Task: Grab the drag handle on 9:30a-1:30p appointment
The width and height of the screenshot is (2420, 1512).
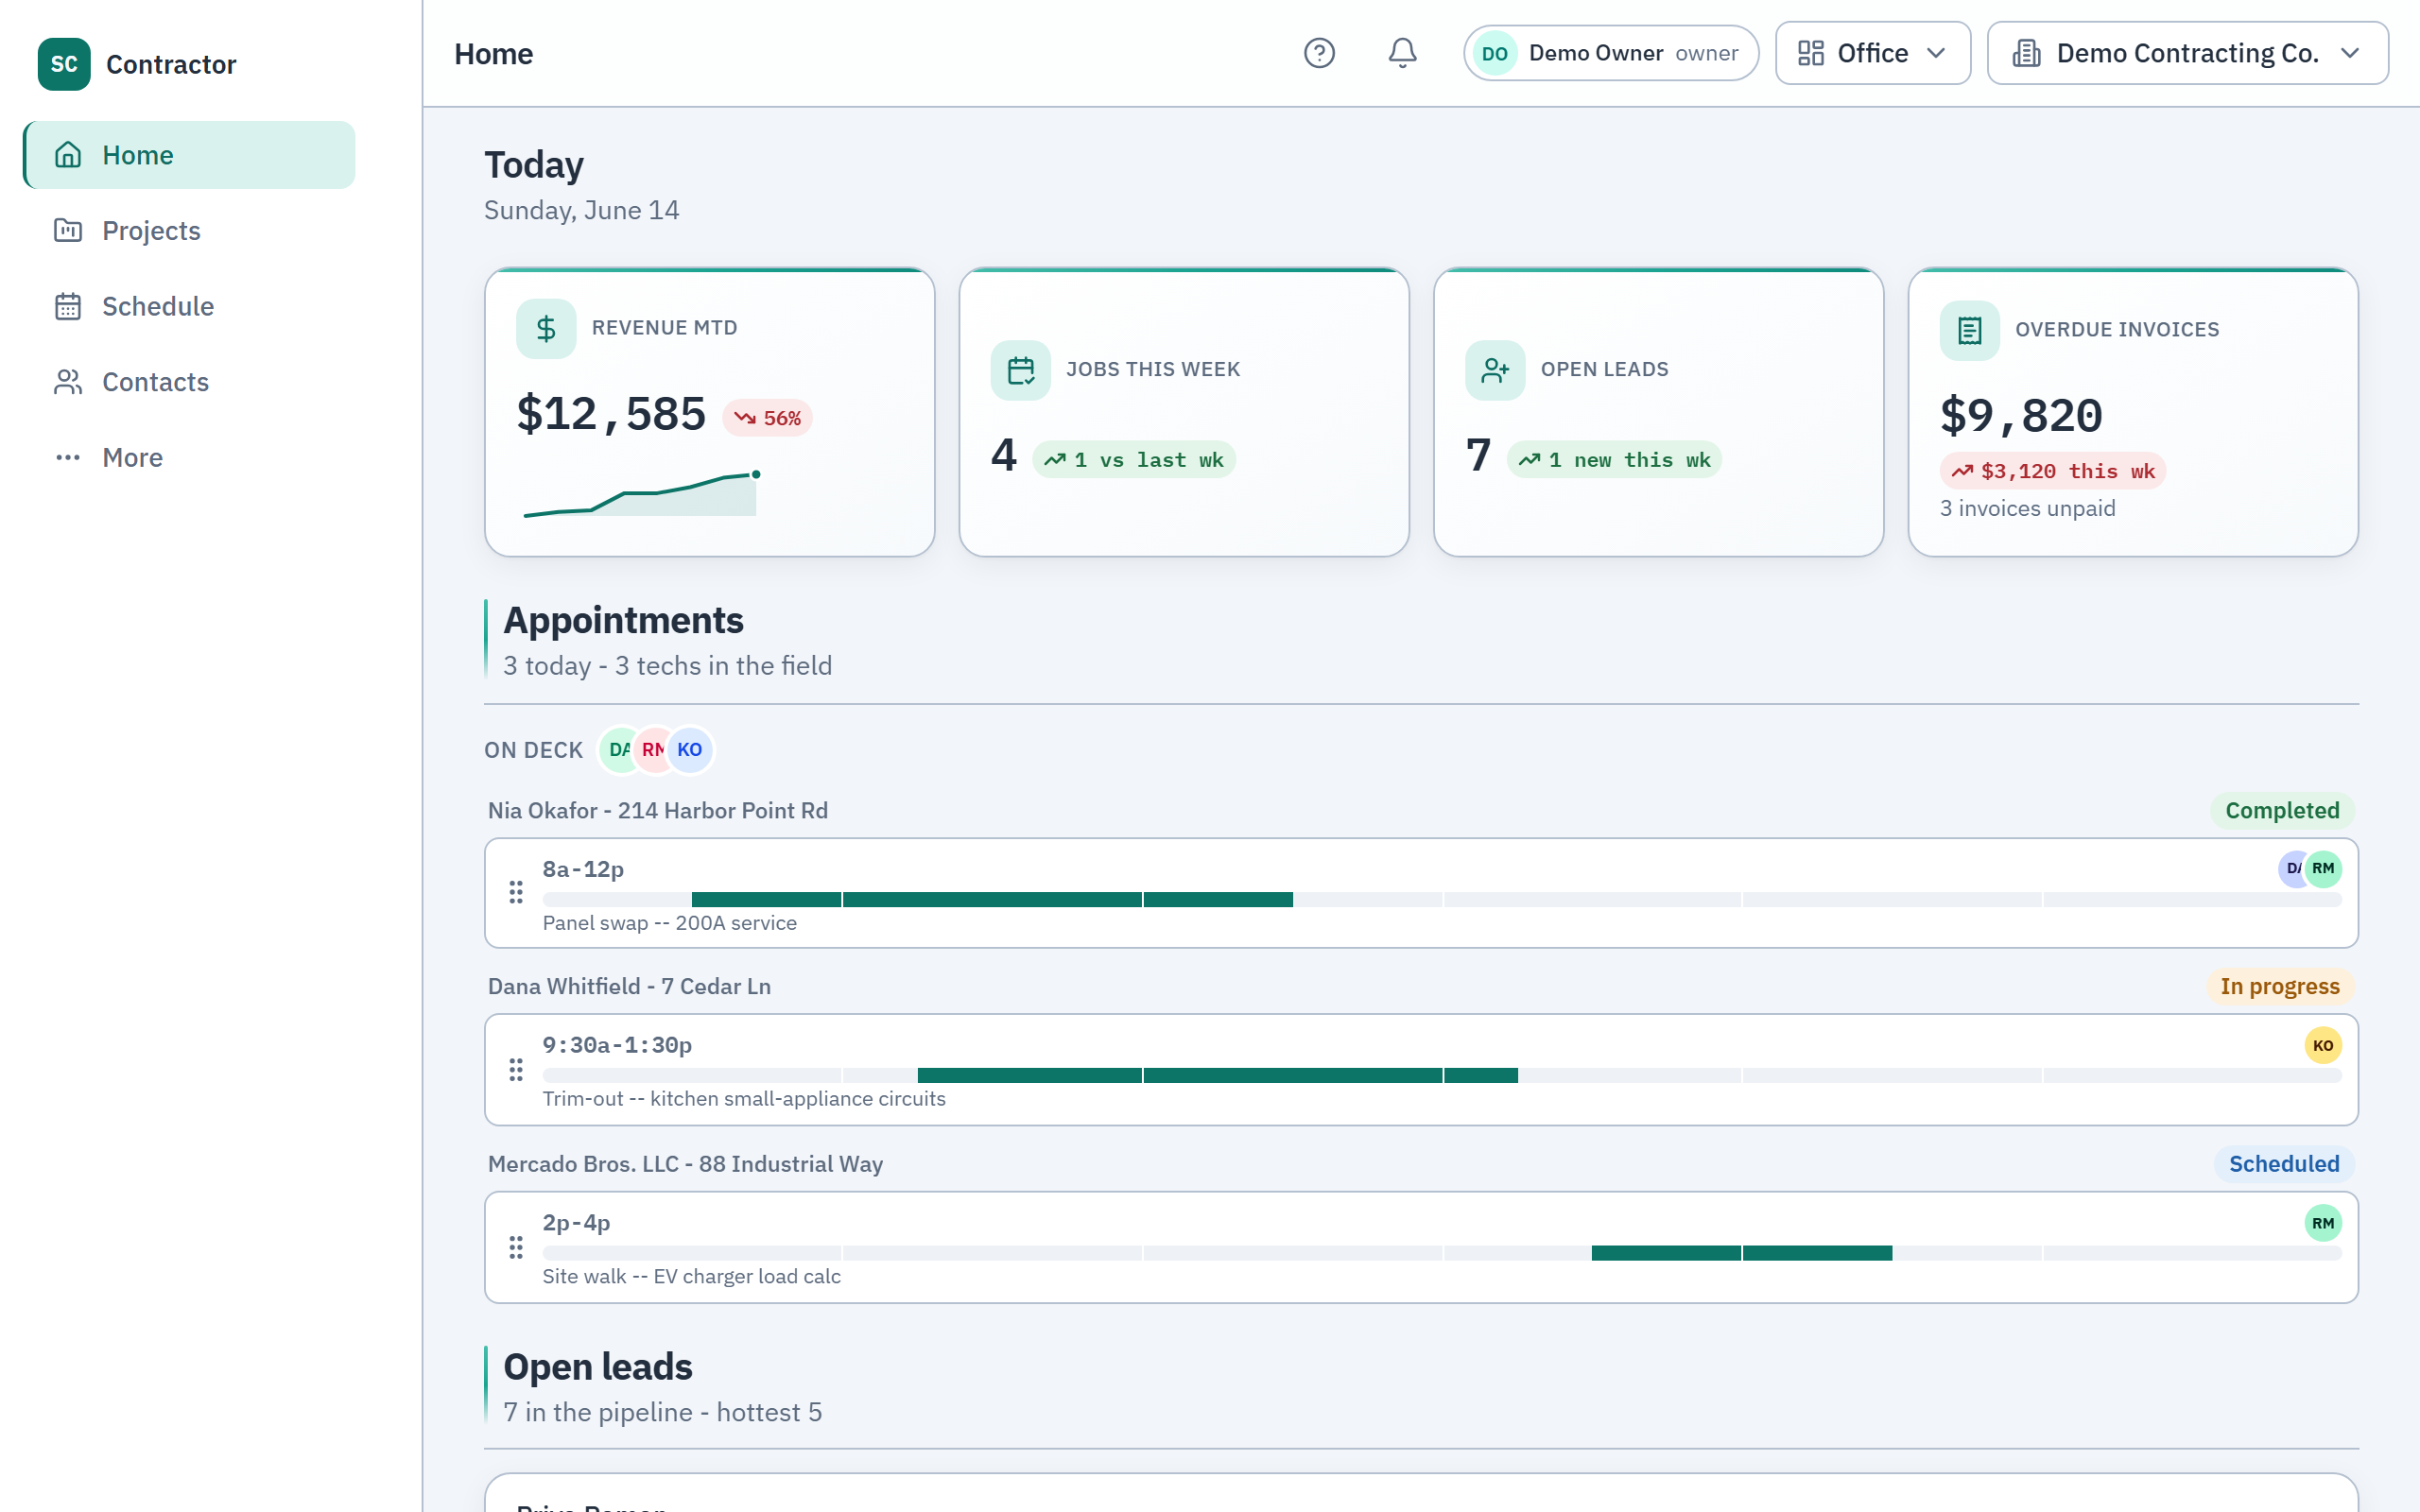Action: pyautogui.click(x=516, y=1070)
